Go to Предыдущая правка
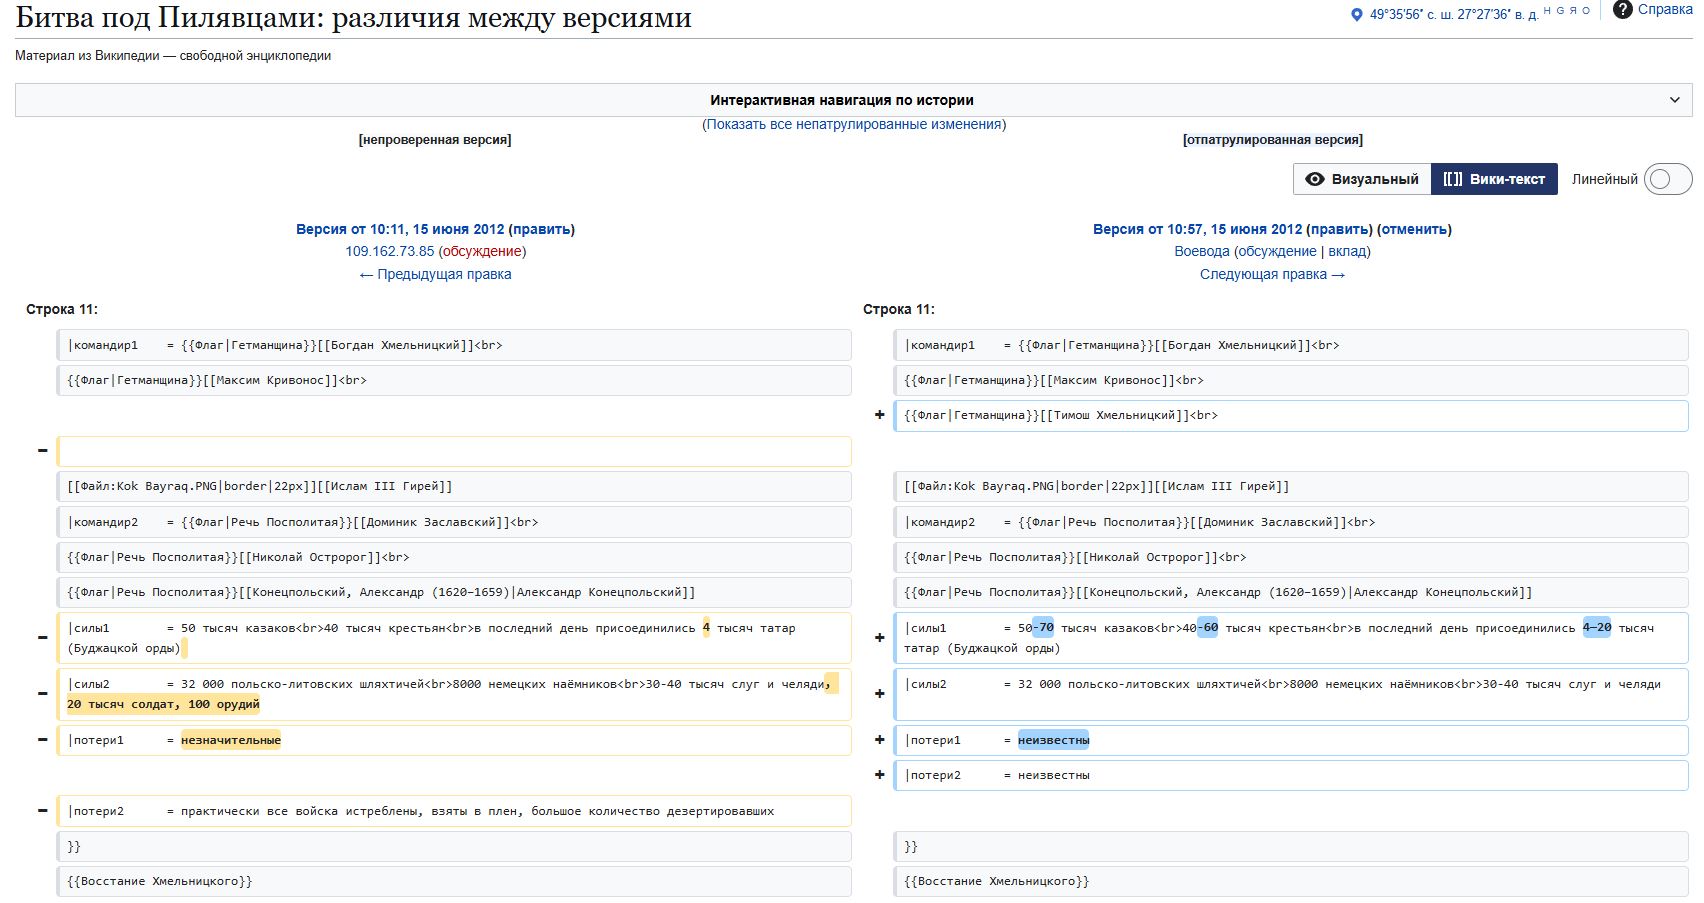This screenshot has height=903, width=1704. 435,274
